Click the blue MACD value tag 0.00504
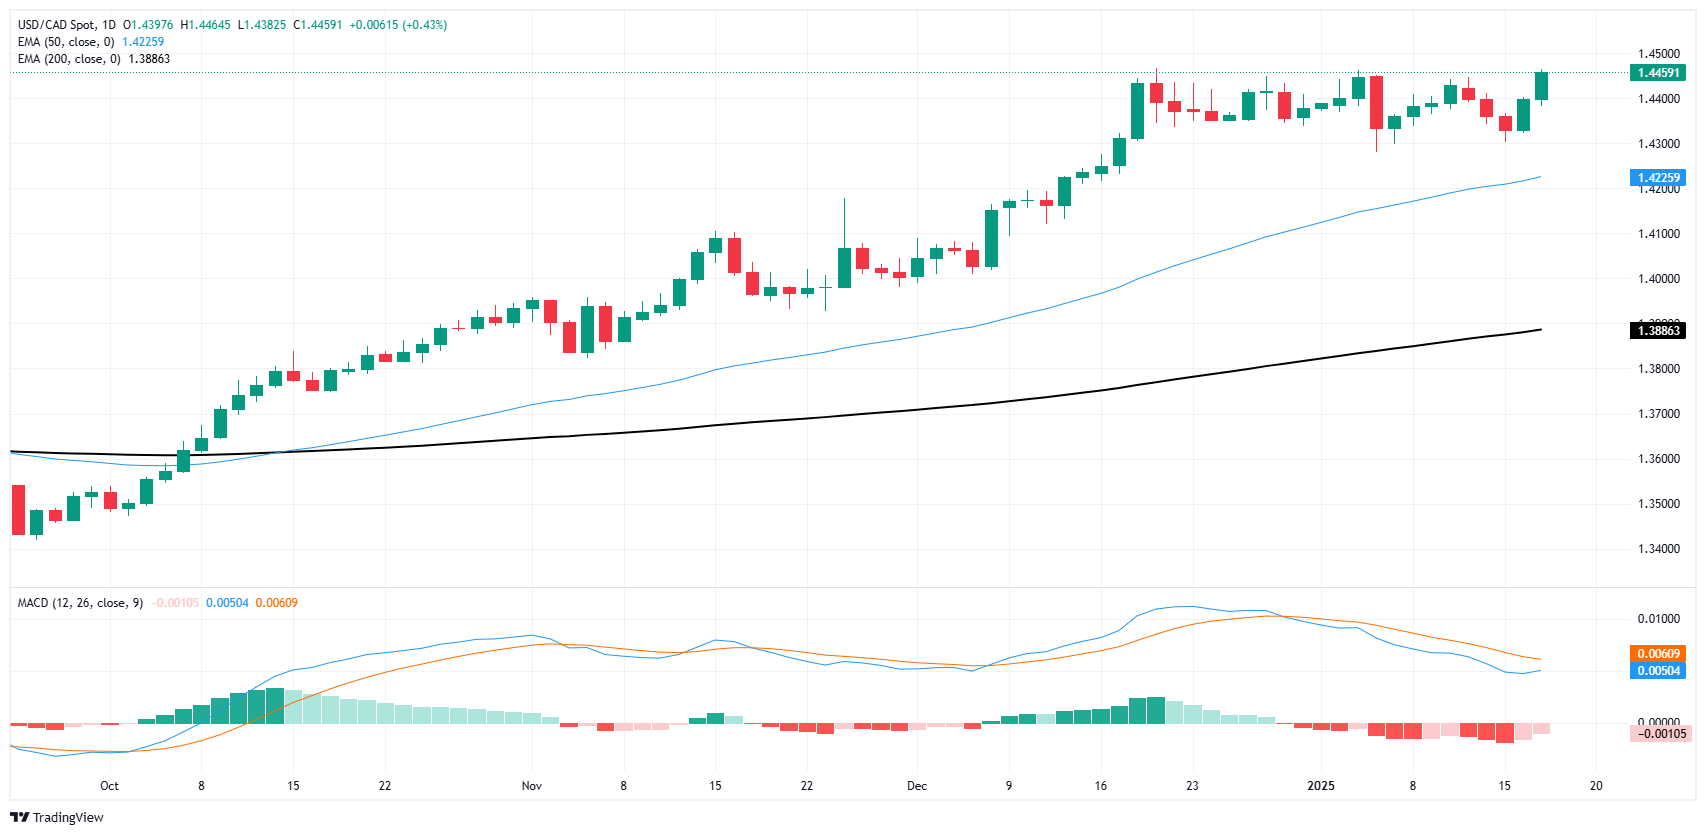This screenshot has height=835, width=1706. (1657, 671)
